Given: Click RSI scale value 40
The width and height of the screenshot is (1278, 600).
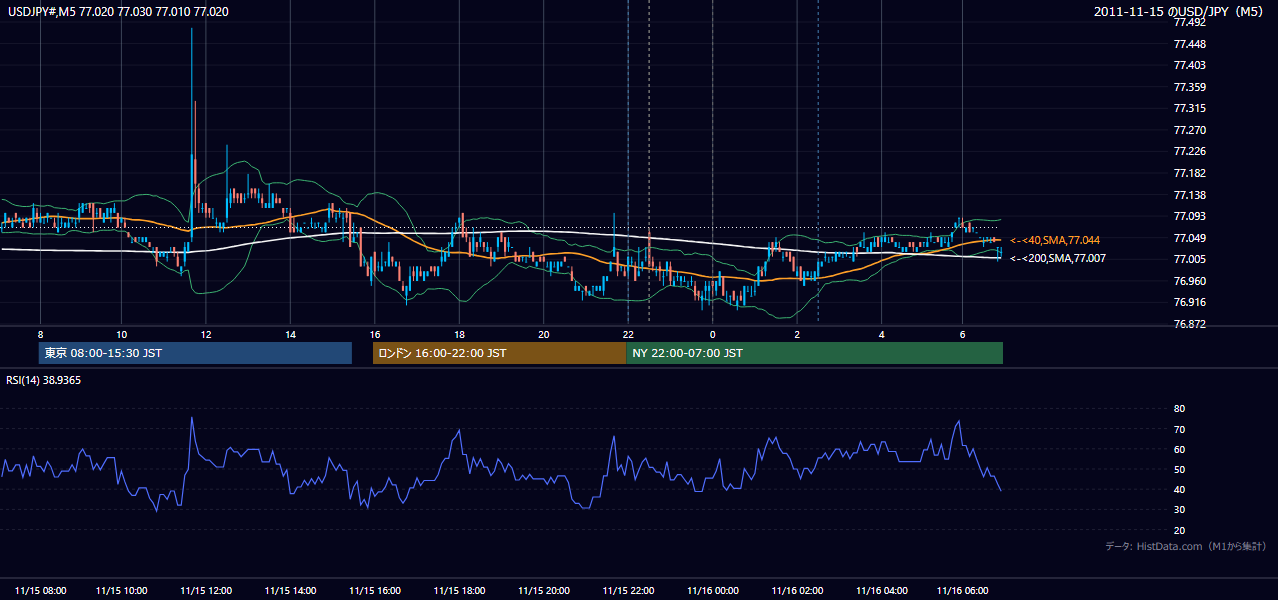Looking at the screenshot, I should point(1180,489).
